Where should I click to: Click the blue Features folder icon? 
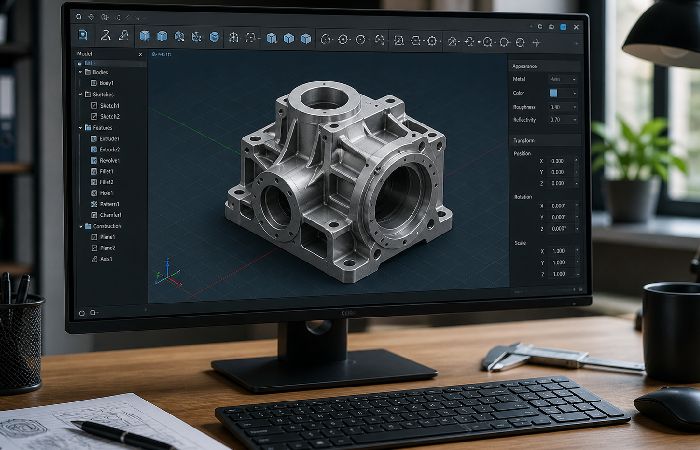click(88, 128)
